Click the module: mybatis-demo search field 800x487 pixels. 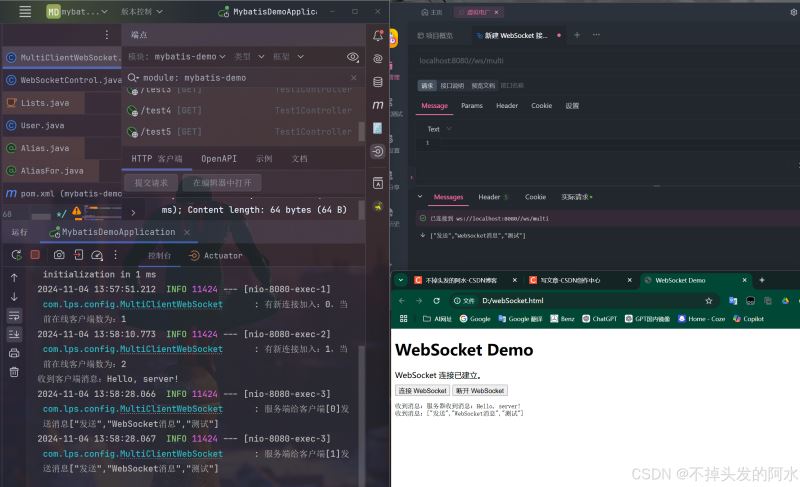242,78
